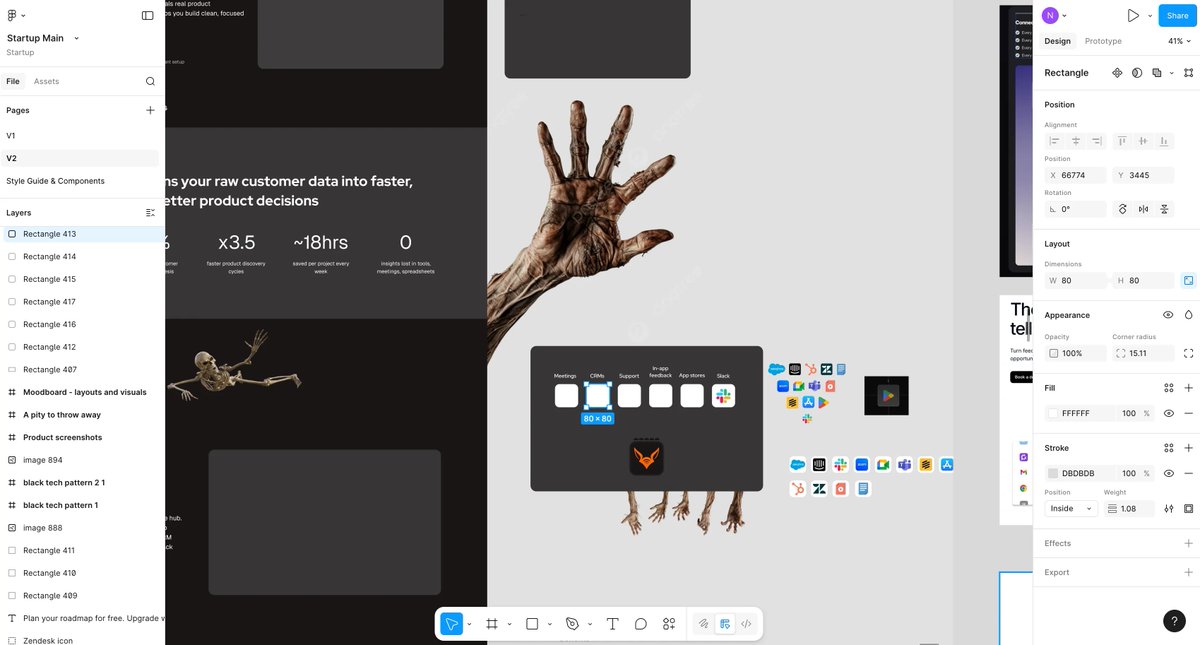1200x645 pixels.
Task: Switch to the Assets tab
Action: (46, 81)
